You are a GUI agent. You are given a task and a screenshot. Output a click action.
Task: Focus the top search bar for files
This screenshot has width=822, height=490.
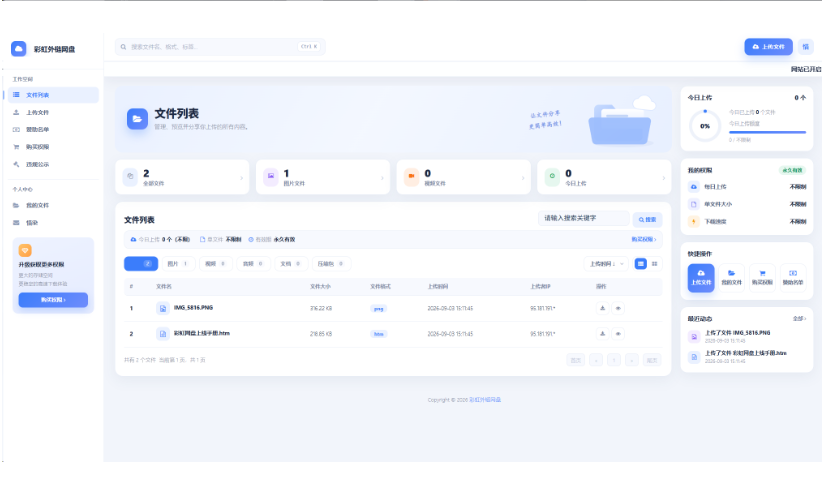click(x=220, y=47)
